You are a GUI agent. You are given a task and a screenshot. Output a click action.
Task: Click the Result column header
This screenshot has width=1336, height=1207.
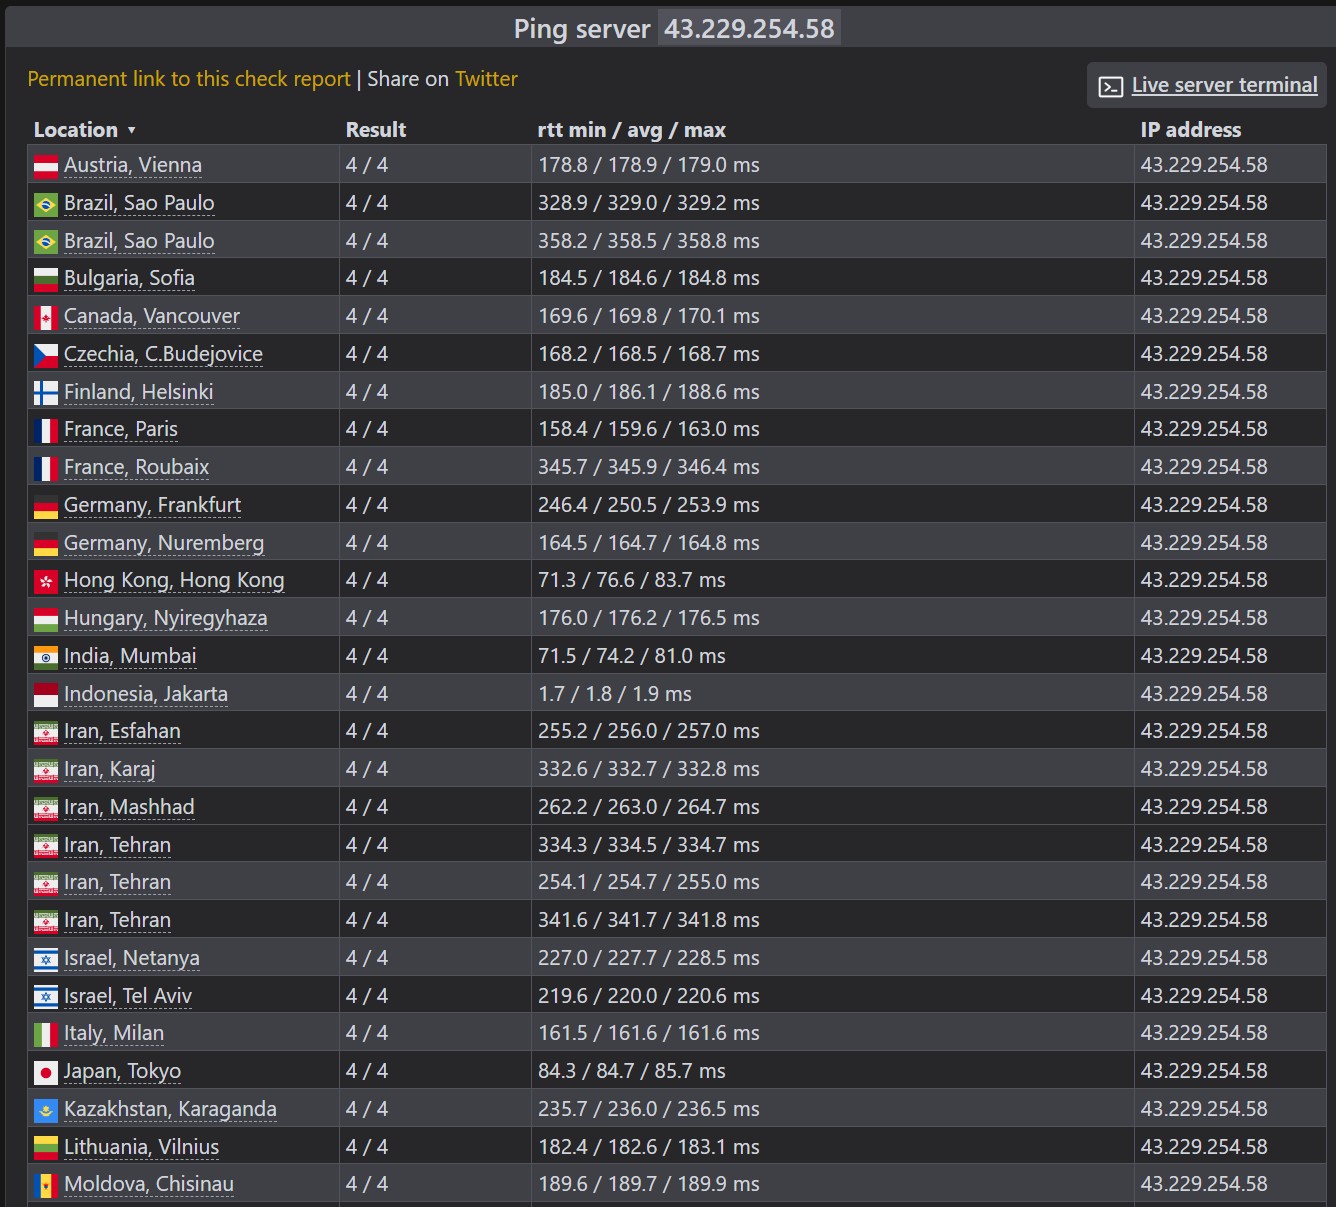pyautogui.click(x=376, y=130)
